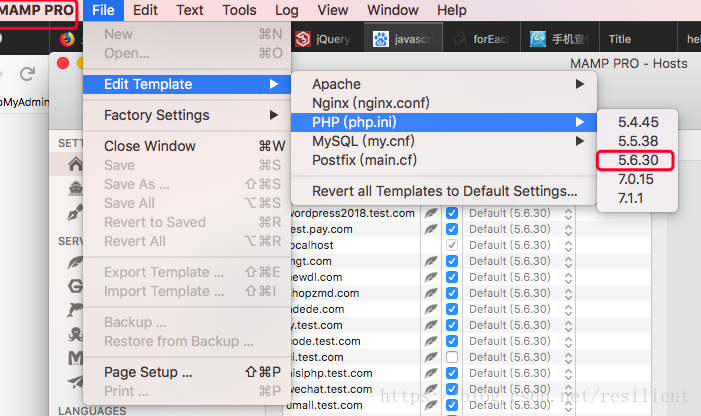Select the Memcached M icon in sidebar
This screenshot has height=416, width=701.
coord(76,357)
